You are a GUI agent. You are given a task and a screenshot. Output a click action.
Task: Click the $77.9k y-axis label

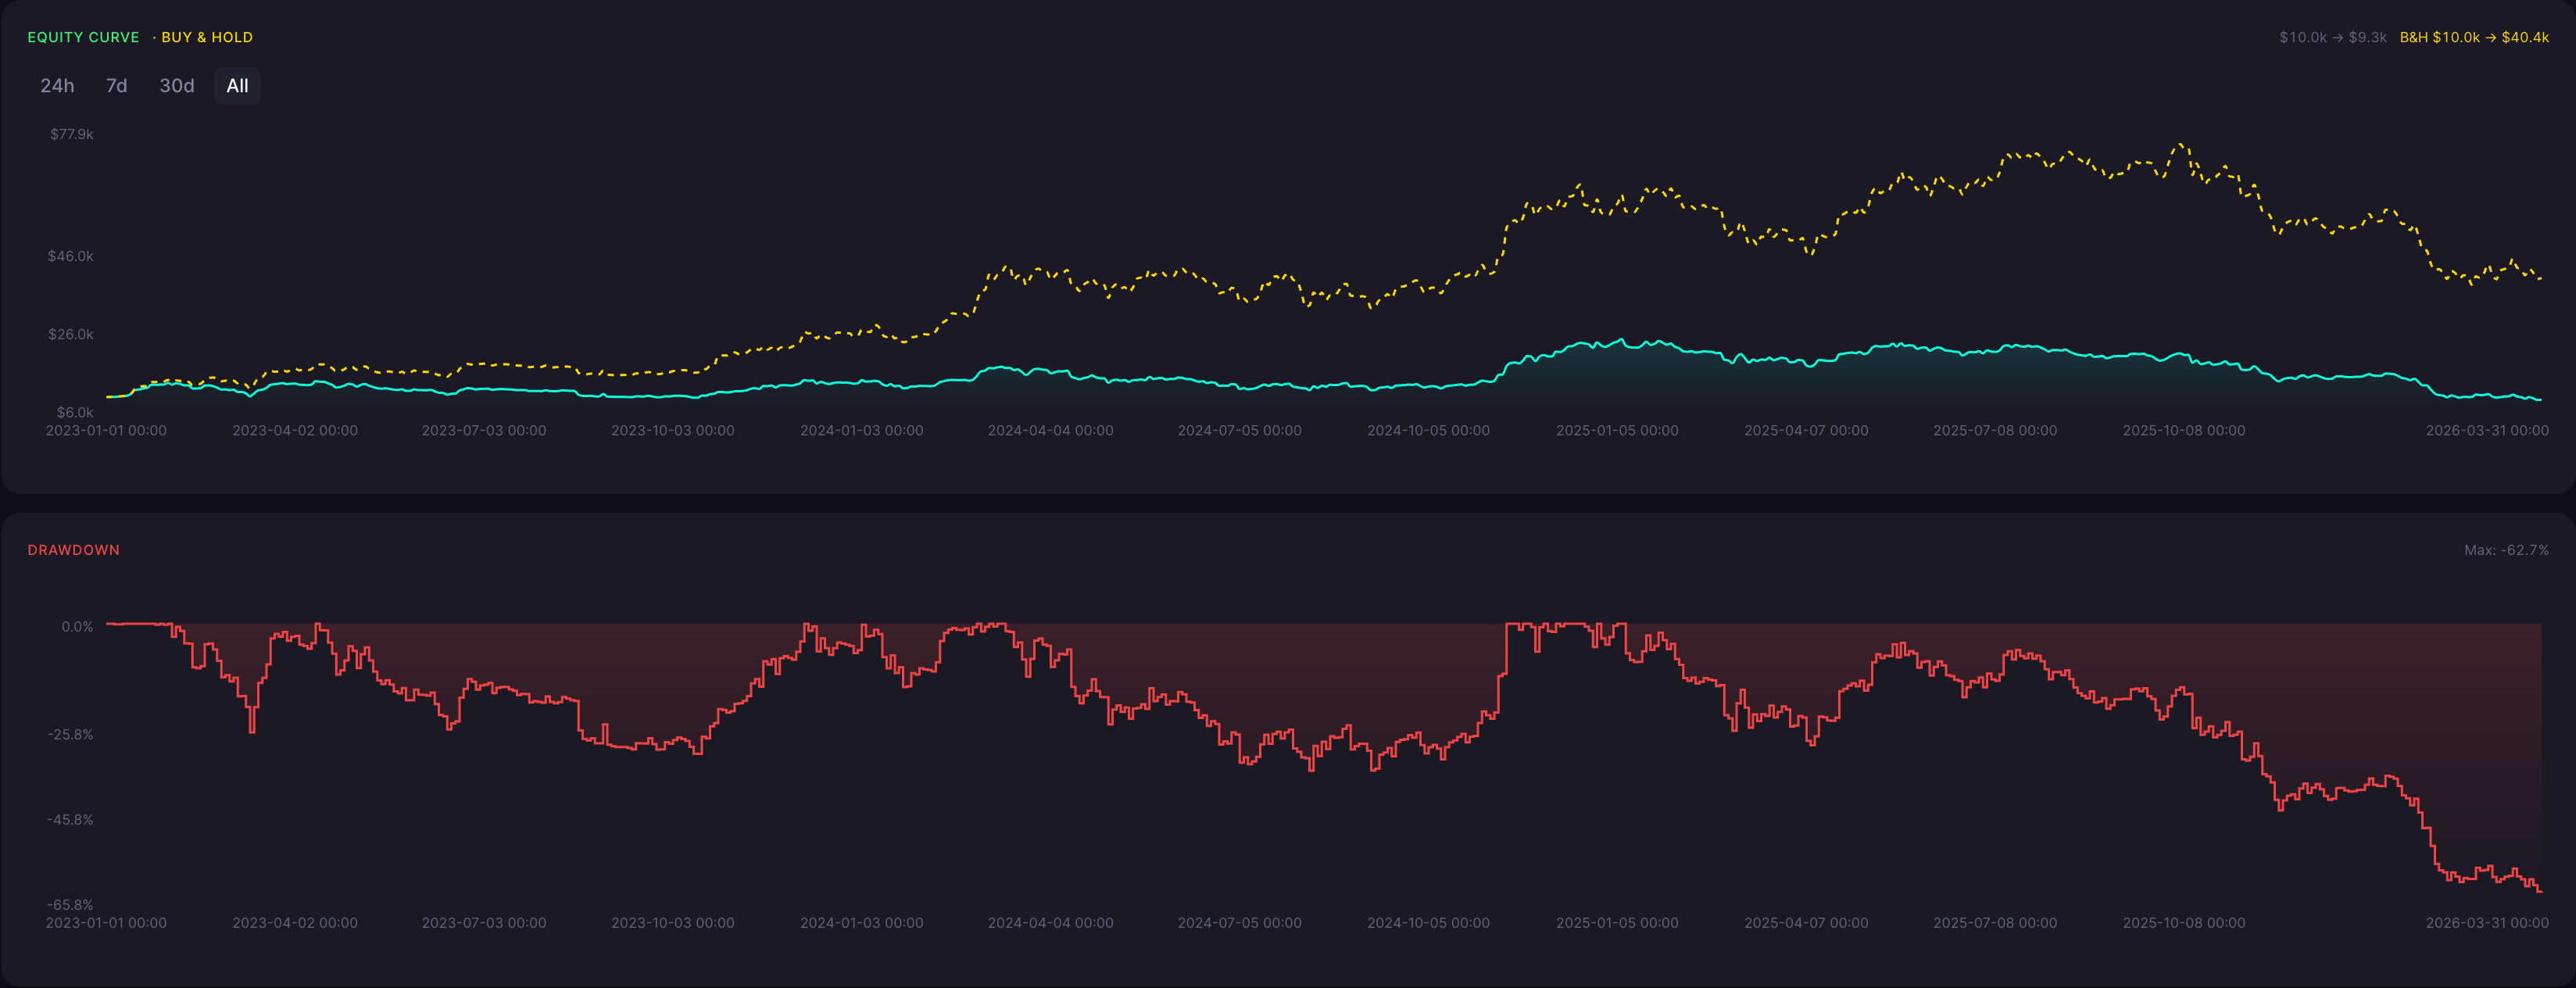(x=72, y=134)
